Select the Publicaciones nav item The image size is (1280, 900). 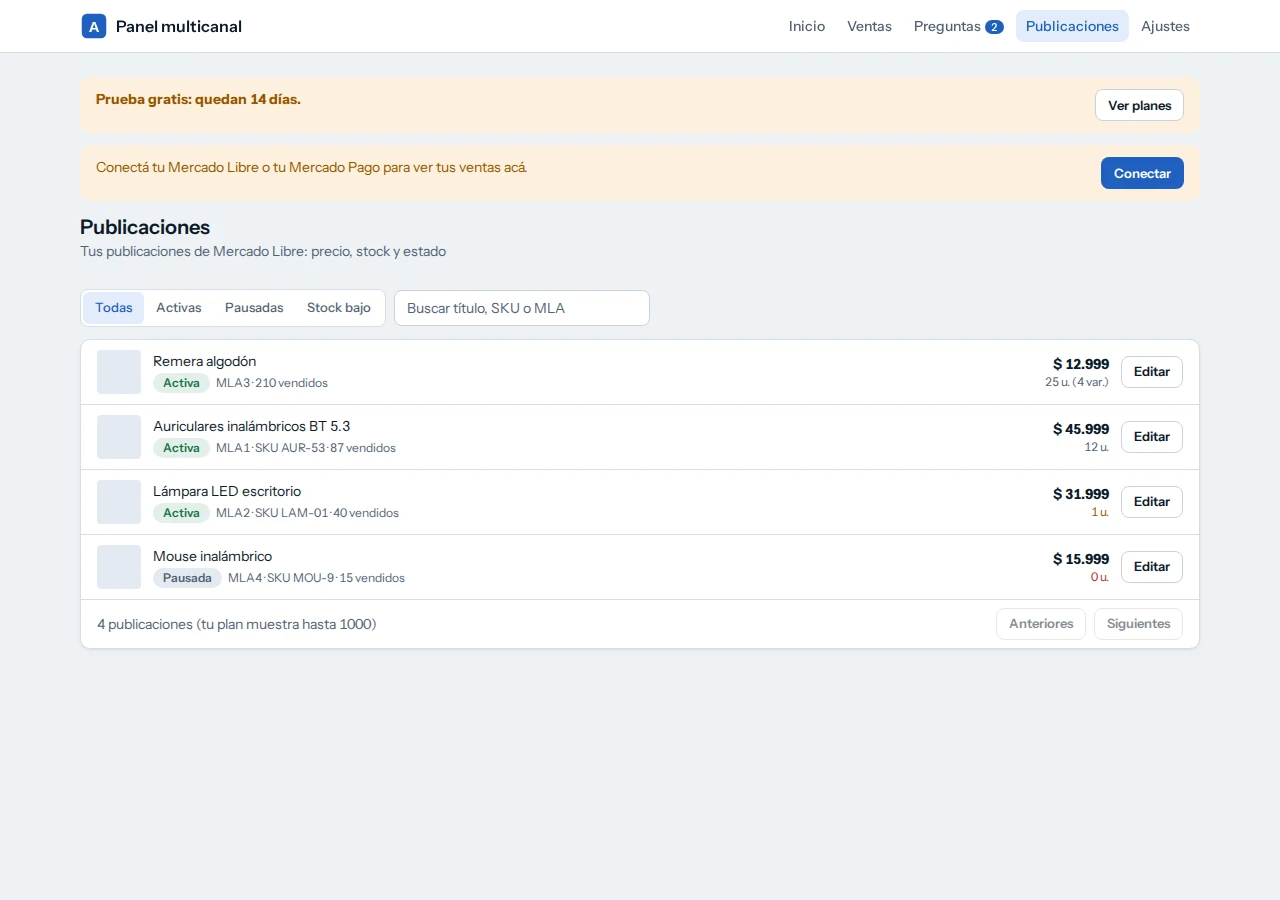click(1072, 26)
